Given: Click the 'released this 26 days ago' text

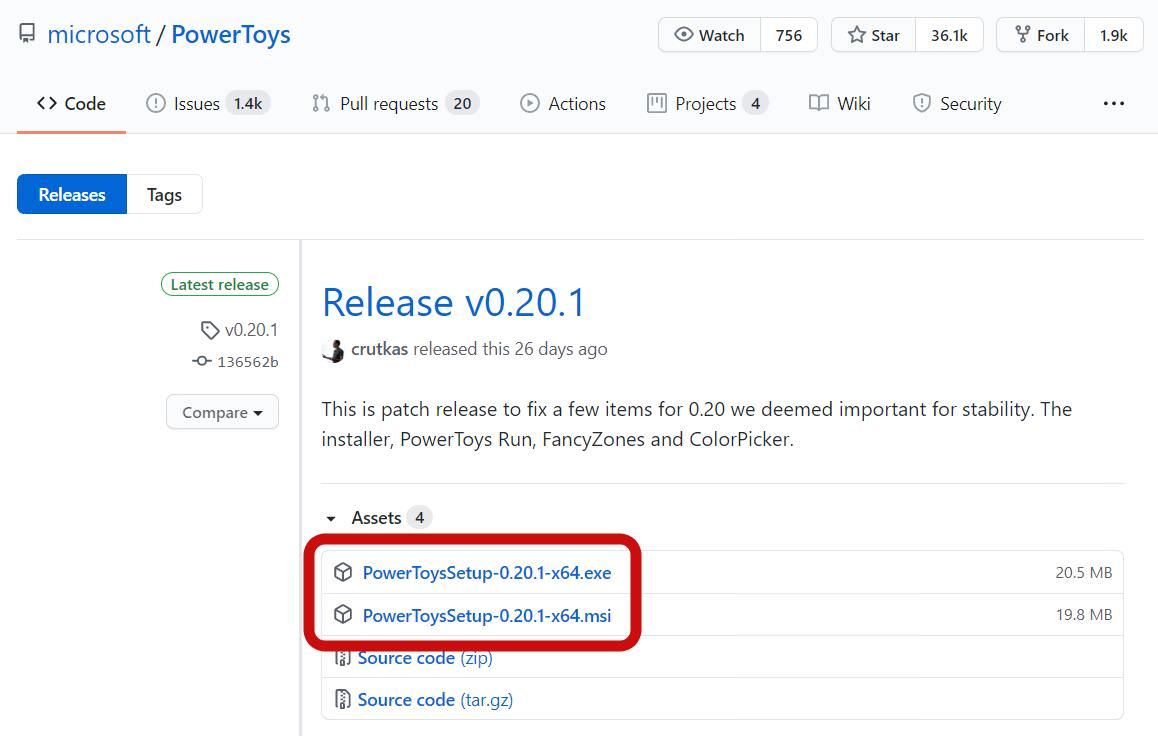Looking at the screenshot, I should pyautogui.click(x=510, y=348).
